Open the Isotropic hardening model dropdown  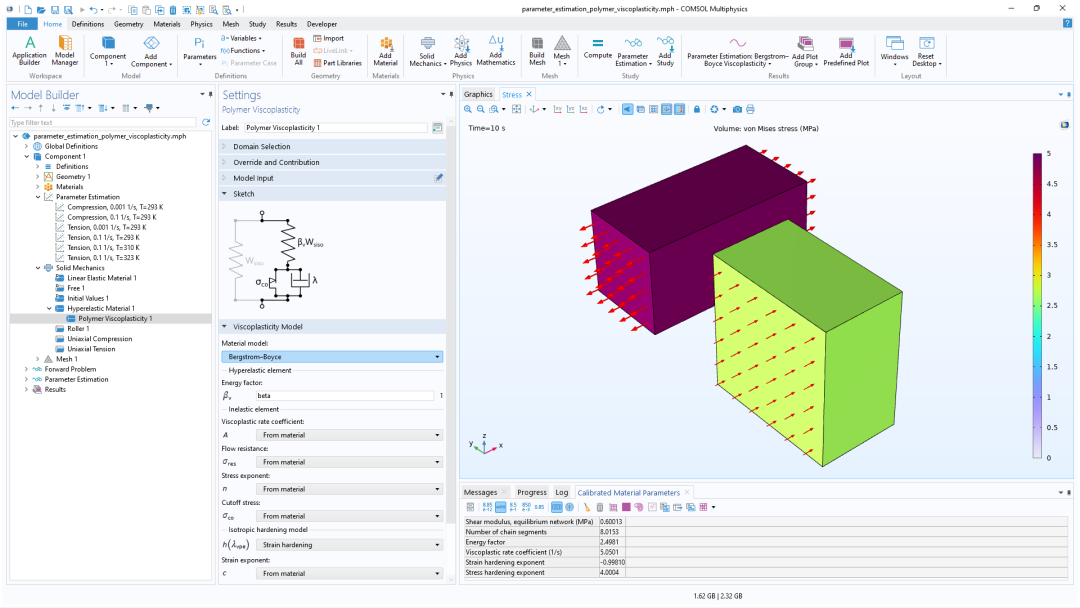(x=349, y=545)
